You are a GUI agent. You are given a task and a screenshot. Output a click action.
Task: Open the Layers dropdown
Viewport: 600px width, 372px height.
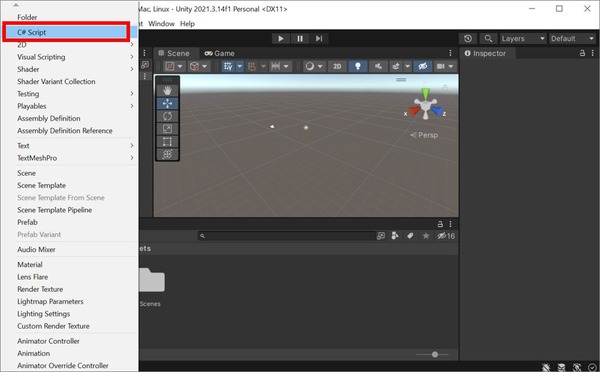(523, 38)
